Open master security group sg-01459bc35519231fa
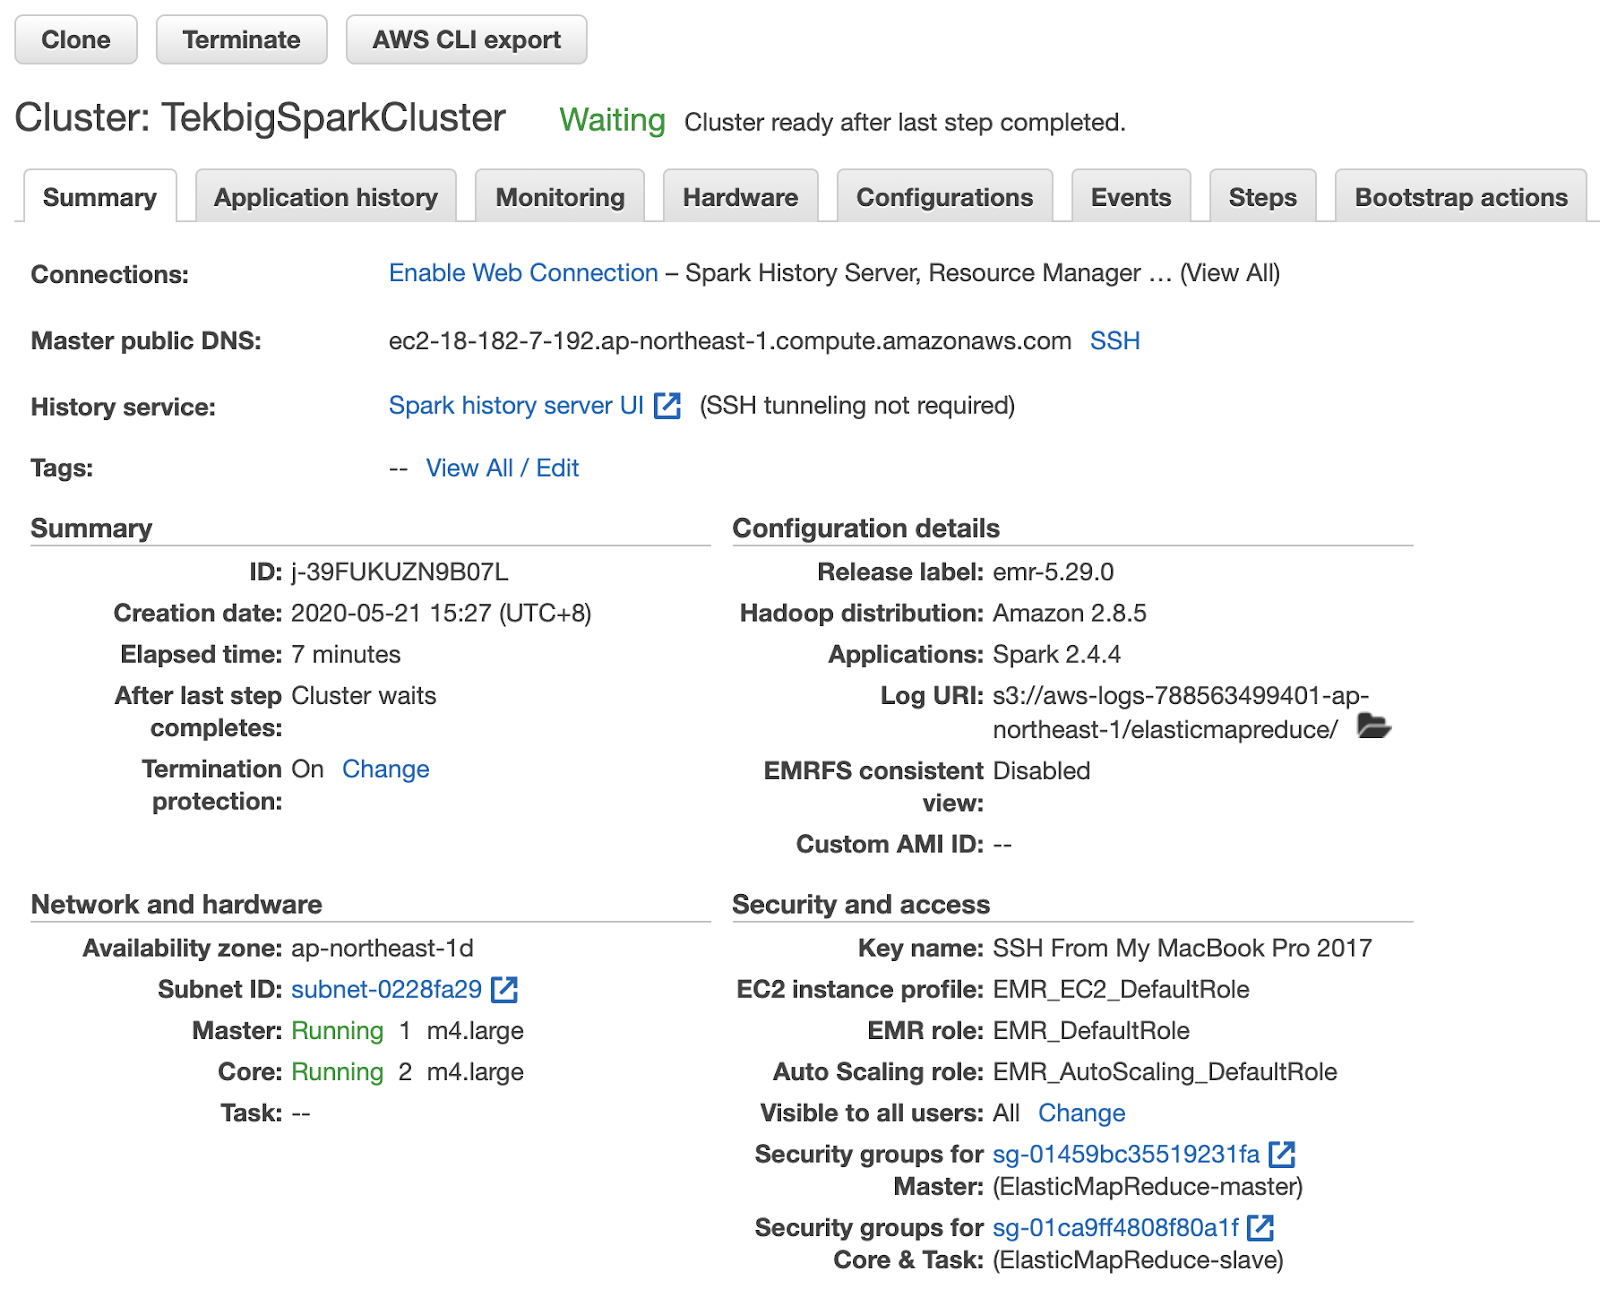 coord(1126,1154)
